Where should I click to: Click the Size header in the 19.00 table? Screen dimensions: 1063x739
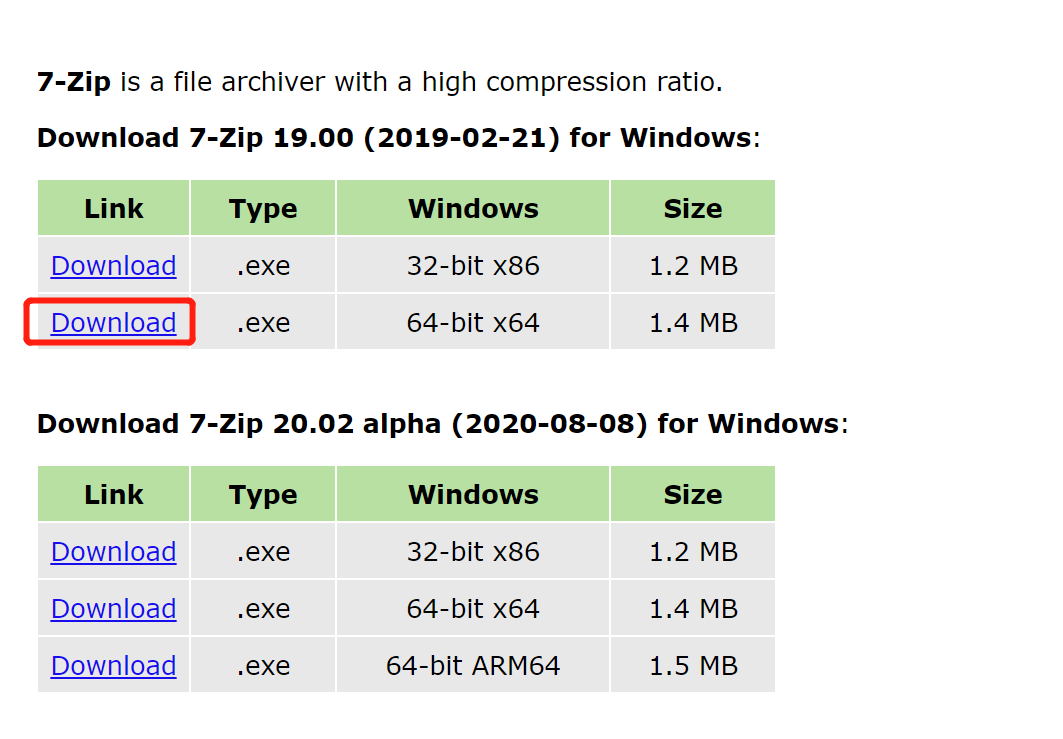coord(692,209)
